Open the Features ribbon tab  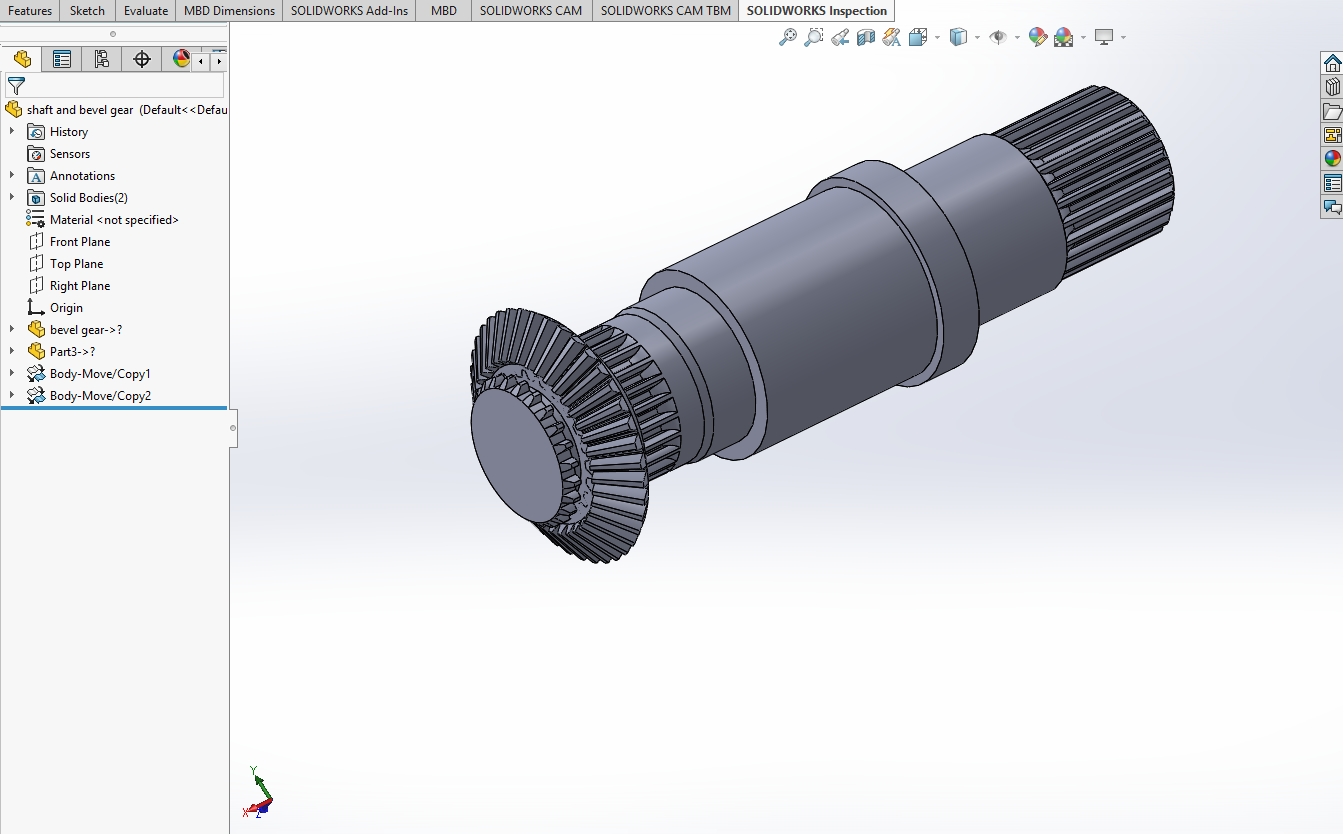pos(30,11)
